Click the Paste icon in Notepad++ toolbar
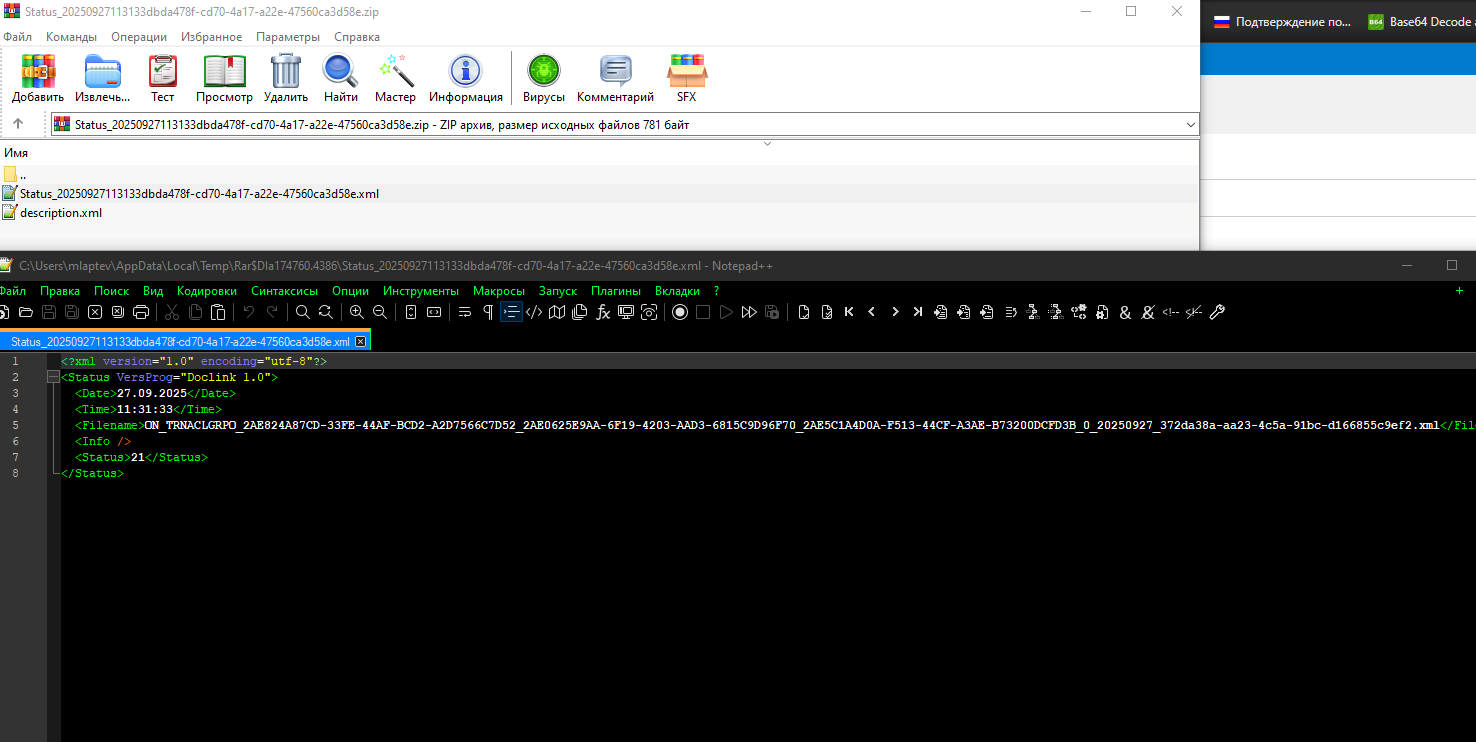Screen dimensions: 1476x742 pyautogui.click(x=218, y=312)
